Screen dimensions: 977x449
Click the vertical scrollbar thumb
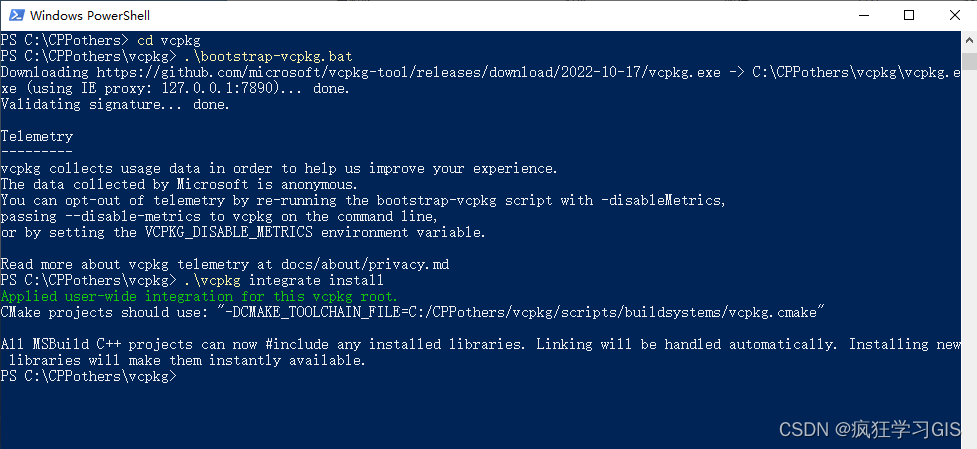[x=969, y=62]
